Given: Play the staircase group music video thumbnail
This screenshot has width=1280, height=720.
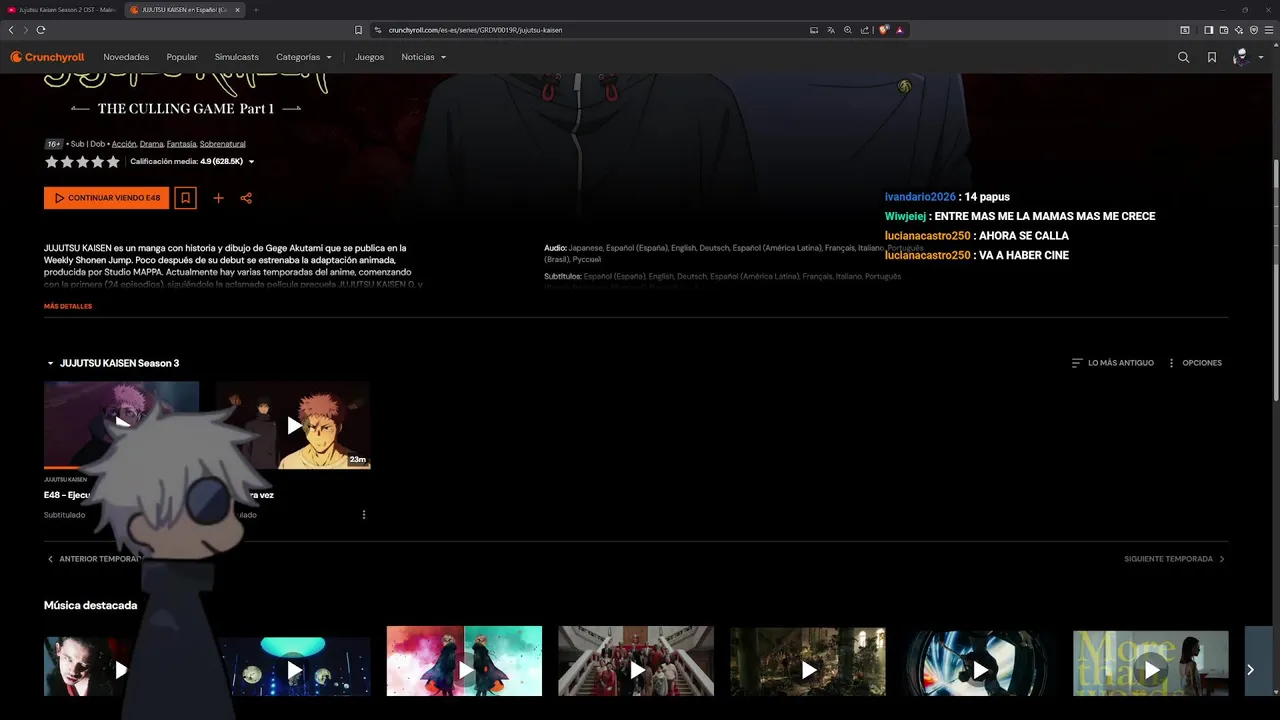Looking at the screenshot, I should (x=636, y=661).
